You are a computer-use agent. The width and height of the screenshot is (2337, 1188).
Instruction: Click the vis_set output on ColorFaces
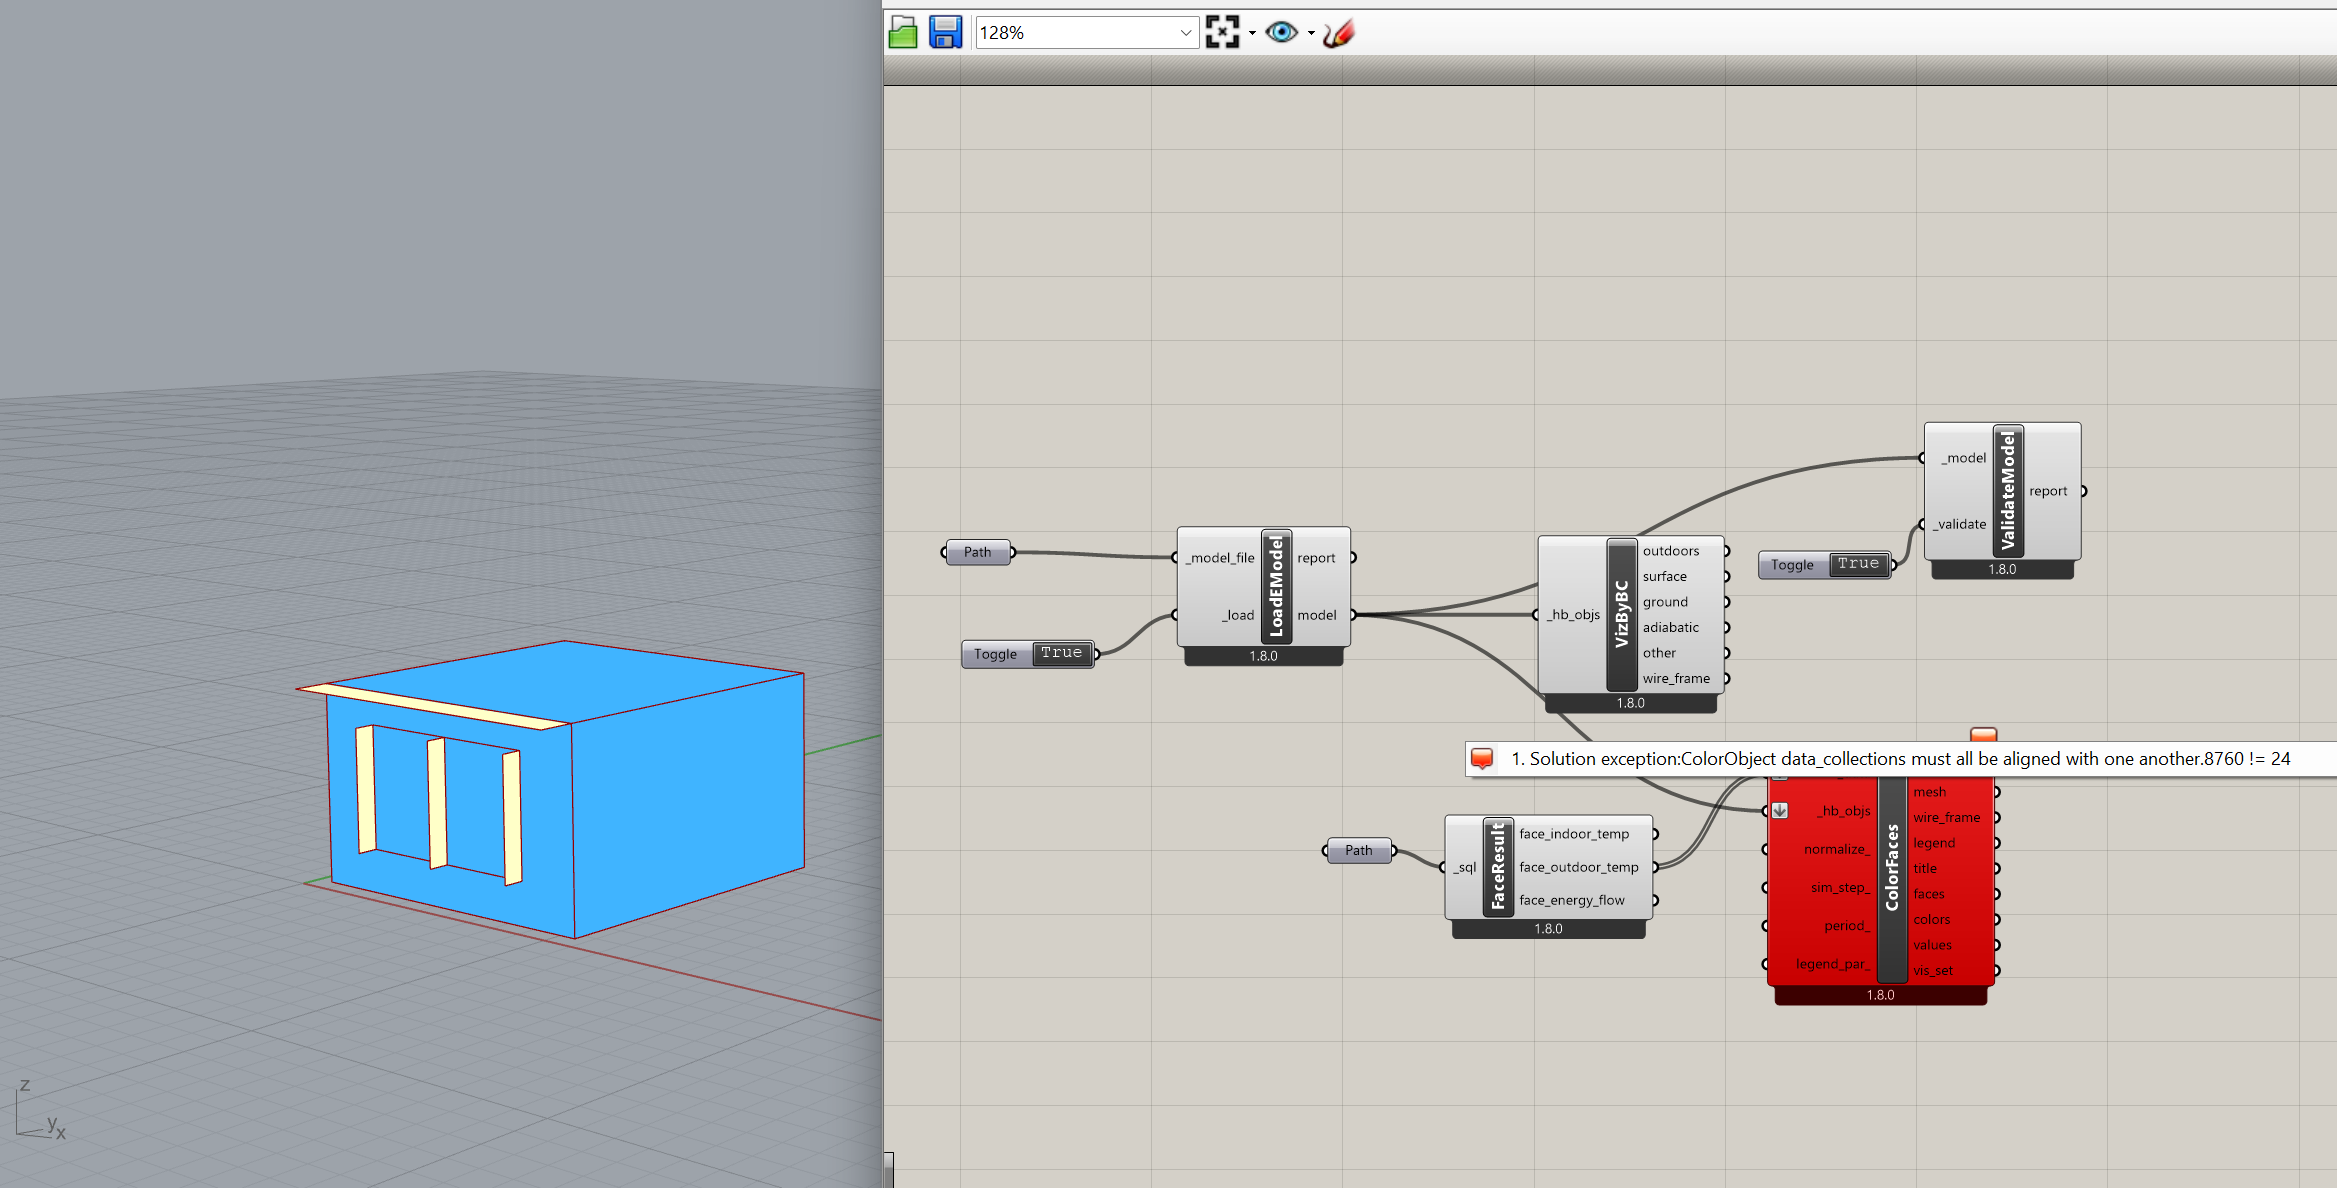1933,970
